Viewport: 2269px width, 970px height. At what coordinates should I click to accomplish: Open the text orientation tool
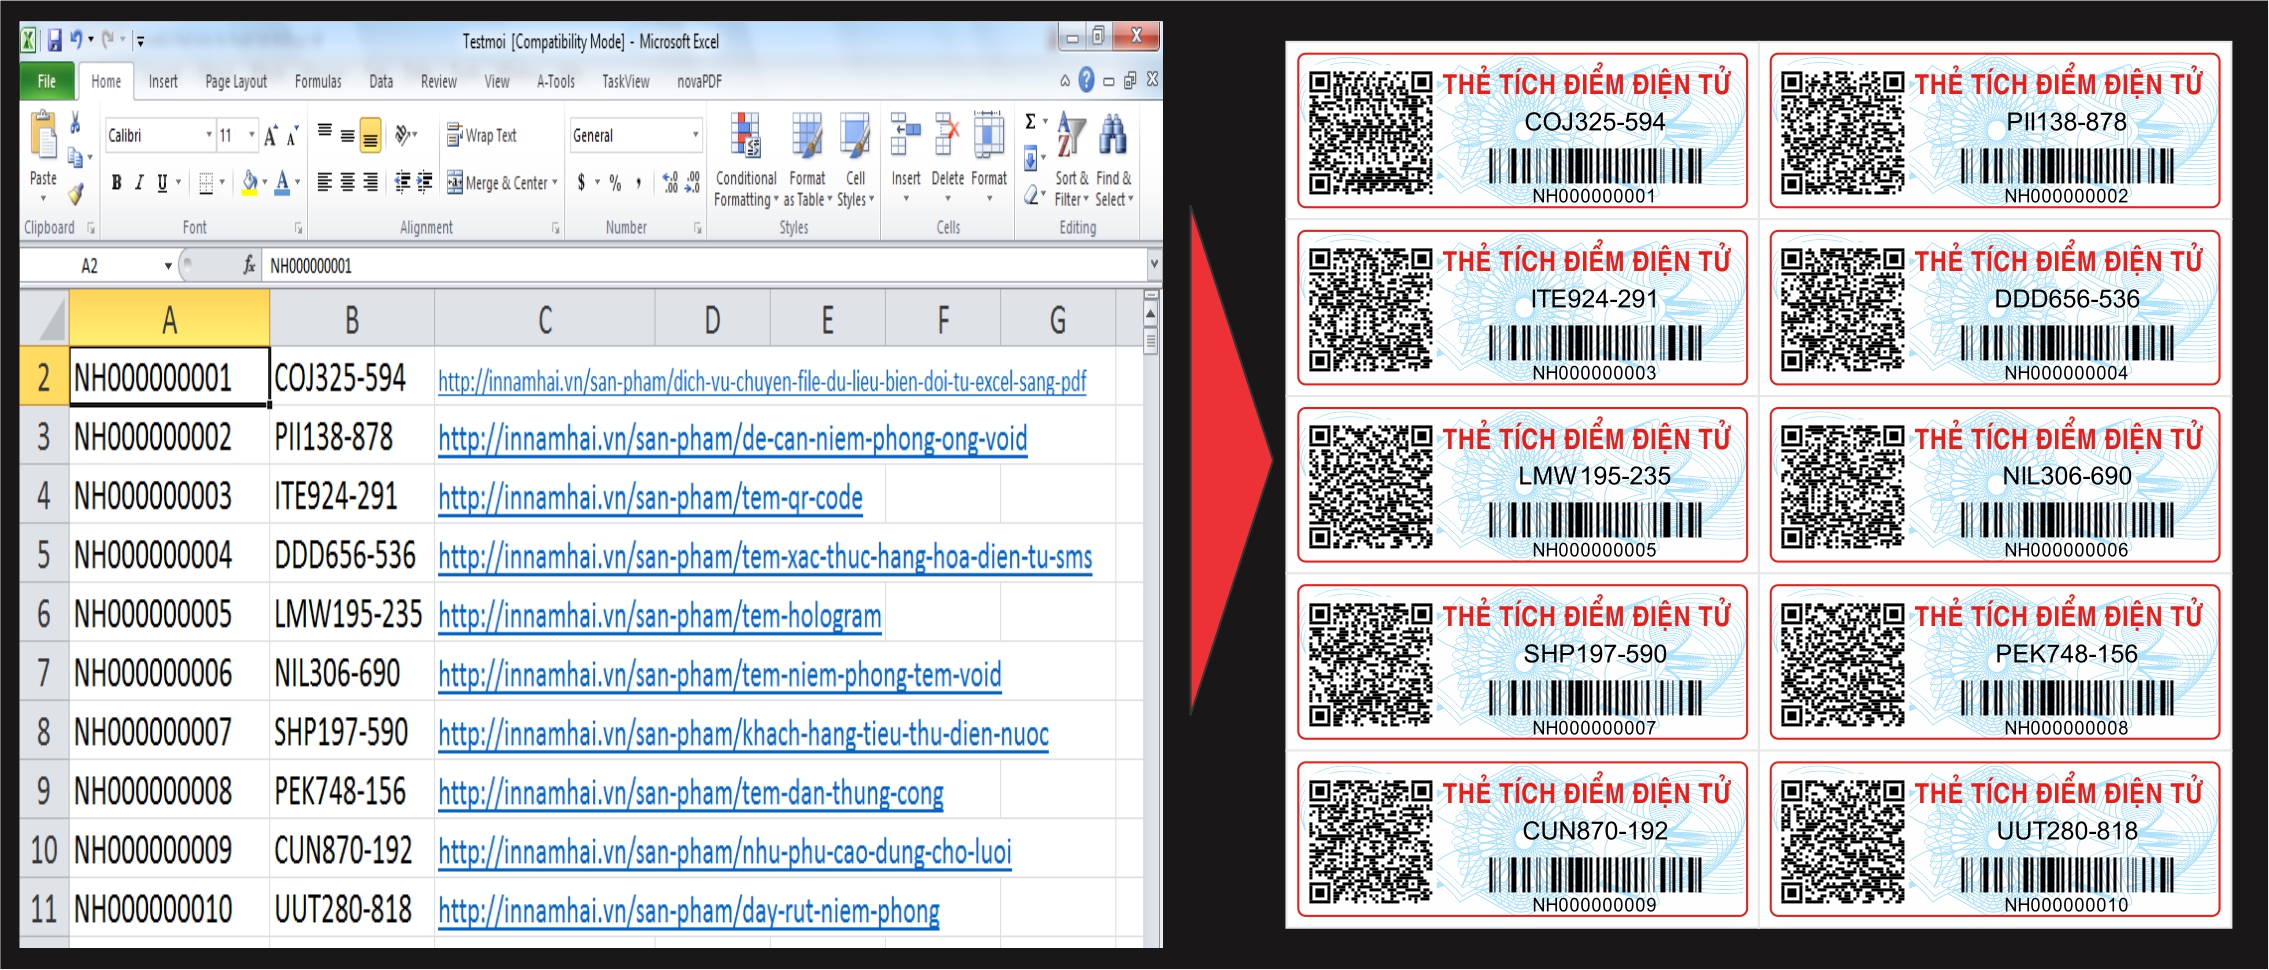[404, 135]
